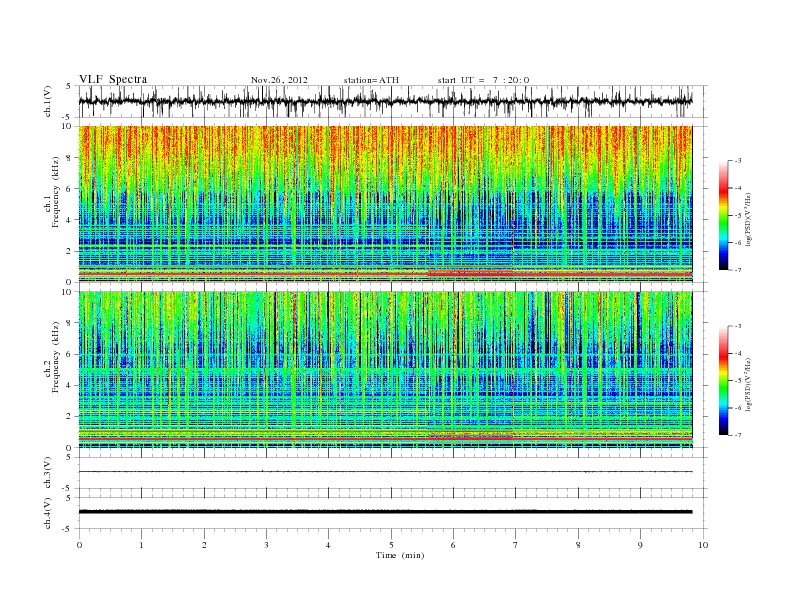Click the '0' tick label on time axis
This screenshot has width=792, height=612.
(79, 545)
